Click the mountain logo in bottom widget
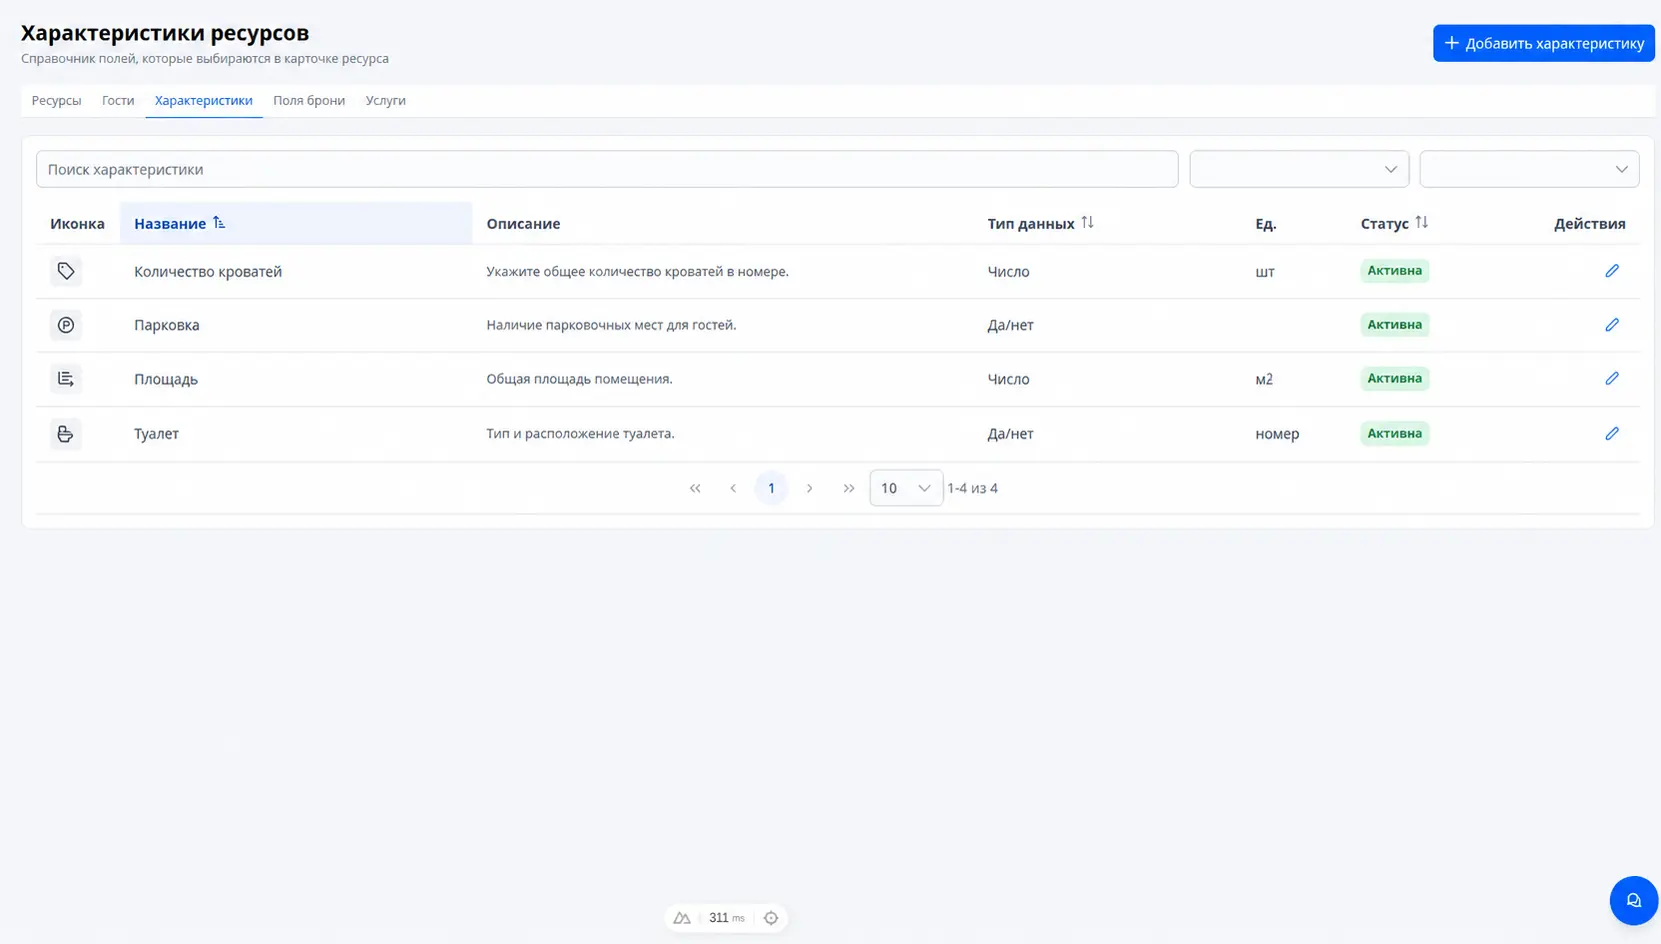 coord(682,918)
